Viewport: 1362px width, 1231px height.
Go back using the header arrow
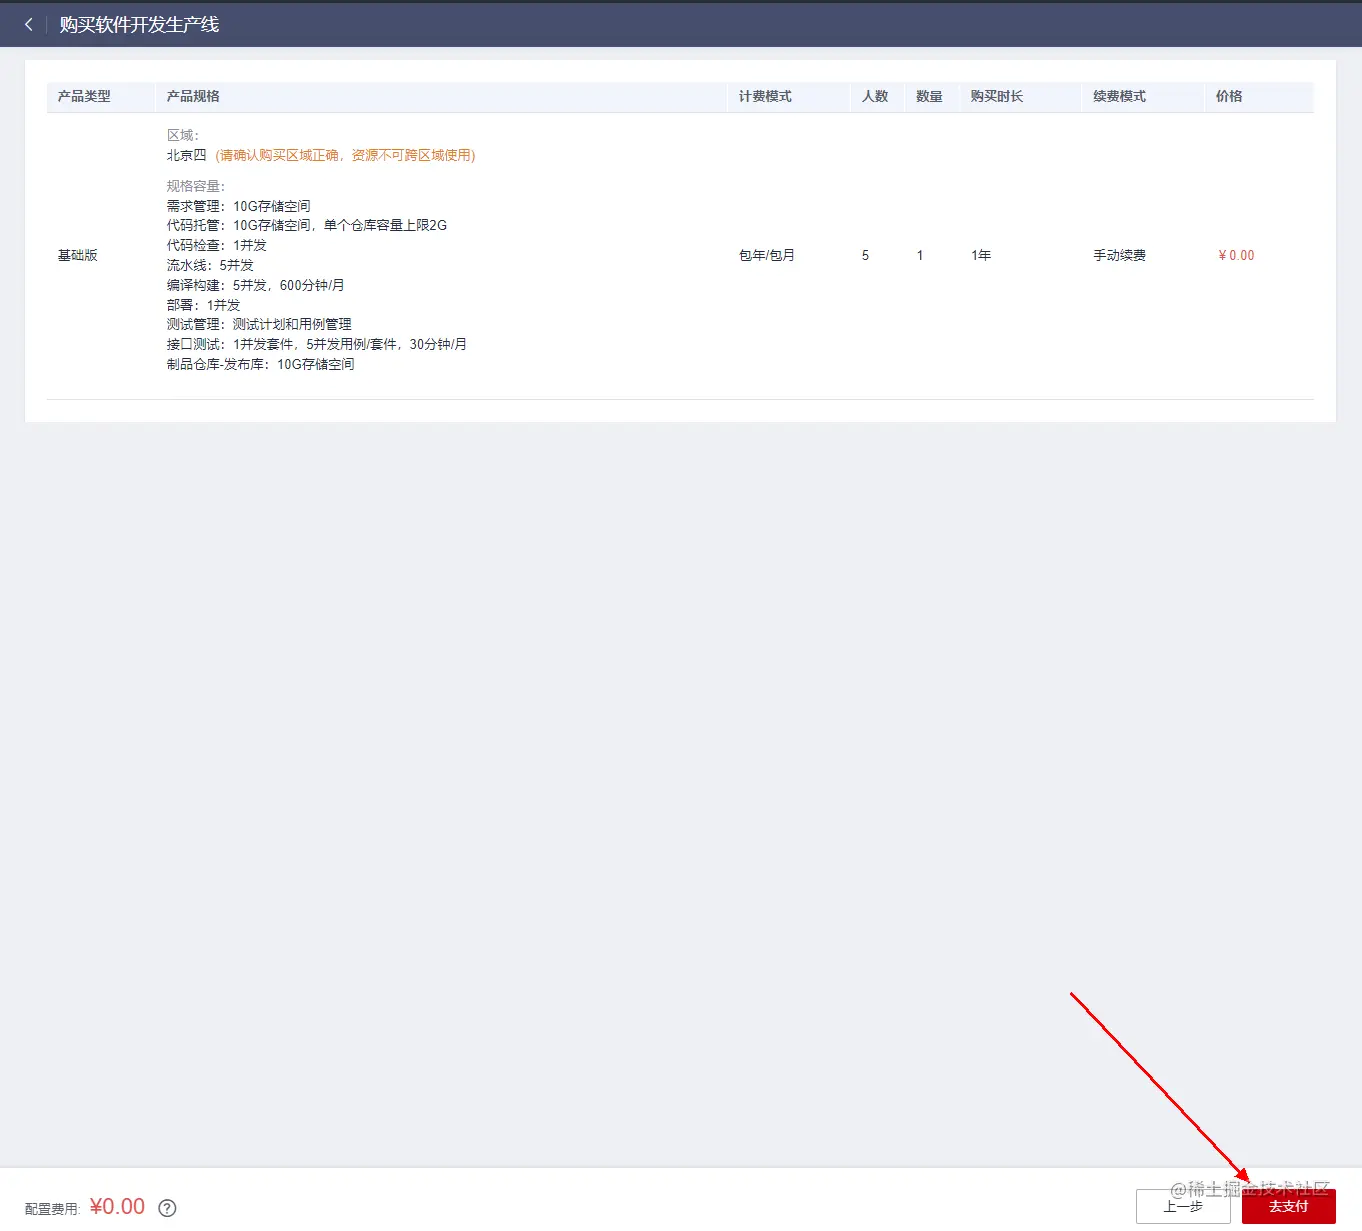click(x=28, y=24)
